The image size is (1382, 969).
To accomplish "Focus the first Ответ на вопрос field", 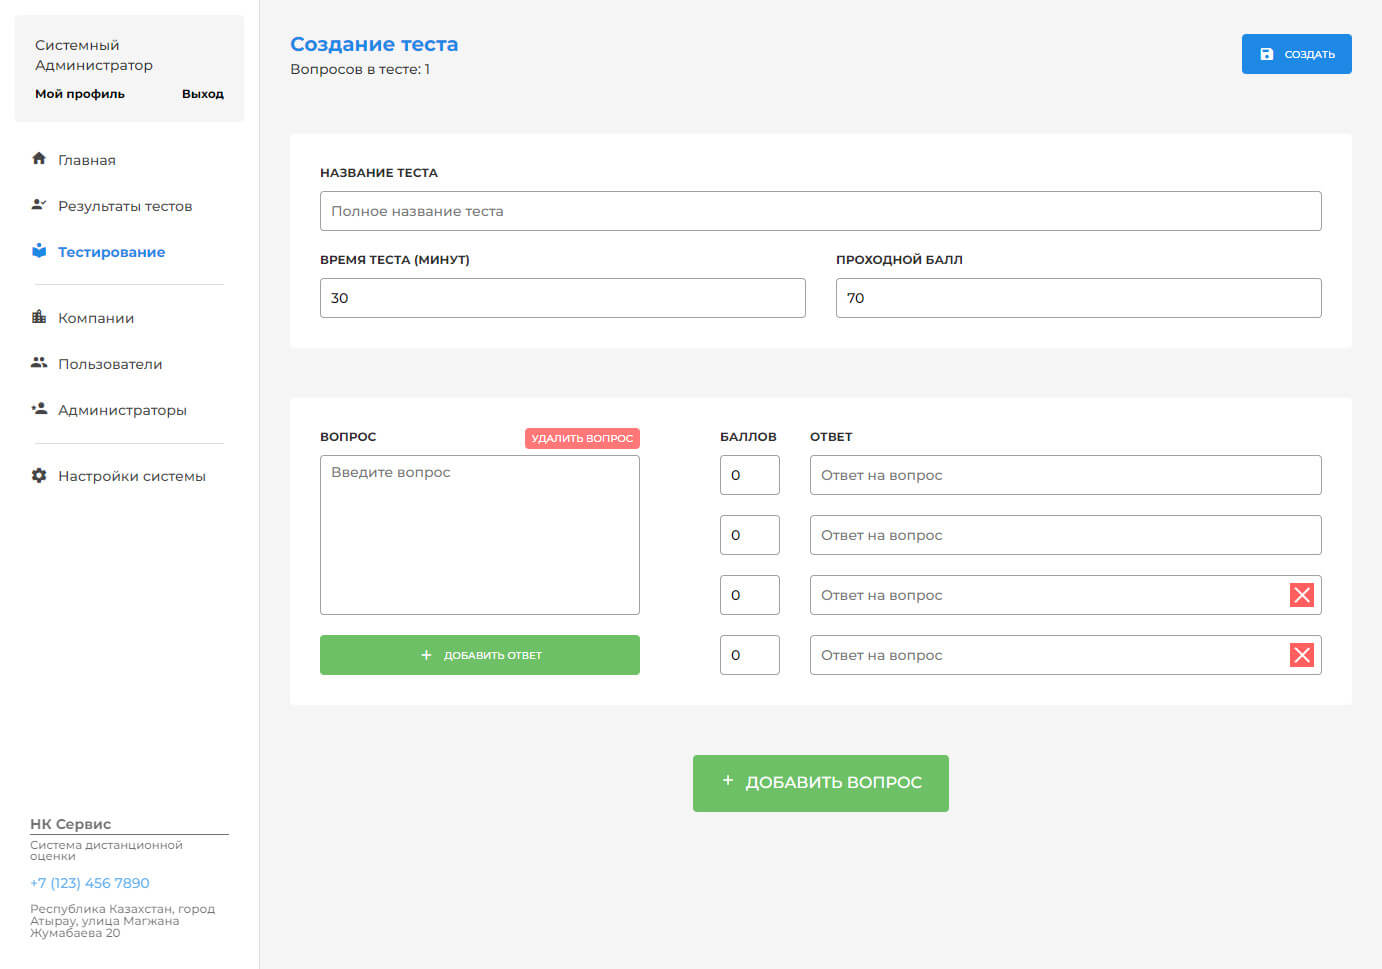I will [1066, 475].
